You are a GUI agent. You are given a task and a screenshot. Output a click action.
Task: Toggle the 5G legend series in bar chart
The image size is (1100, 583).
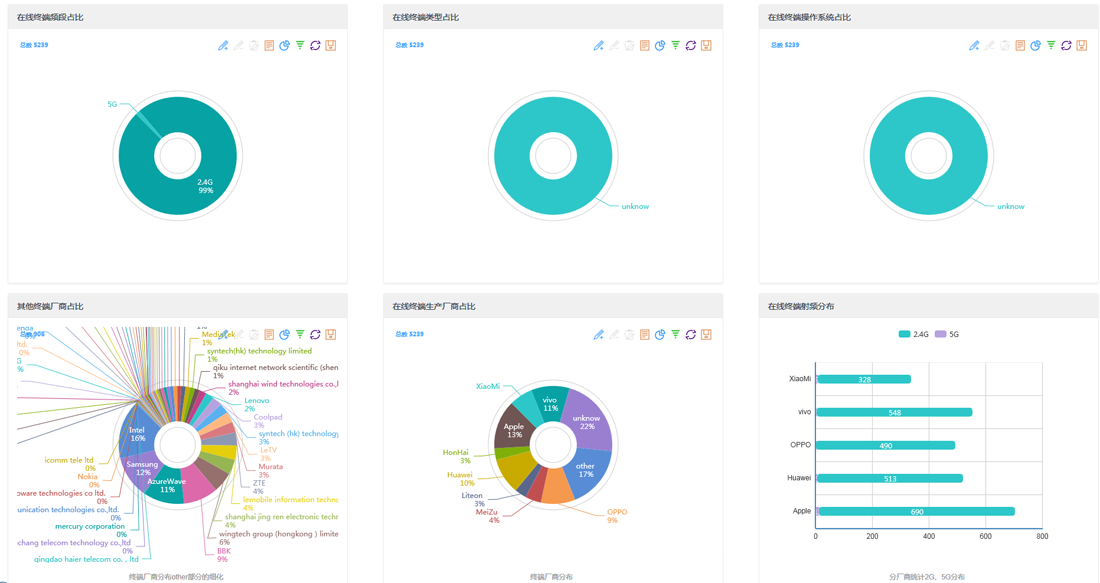[x=947, y=334]
